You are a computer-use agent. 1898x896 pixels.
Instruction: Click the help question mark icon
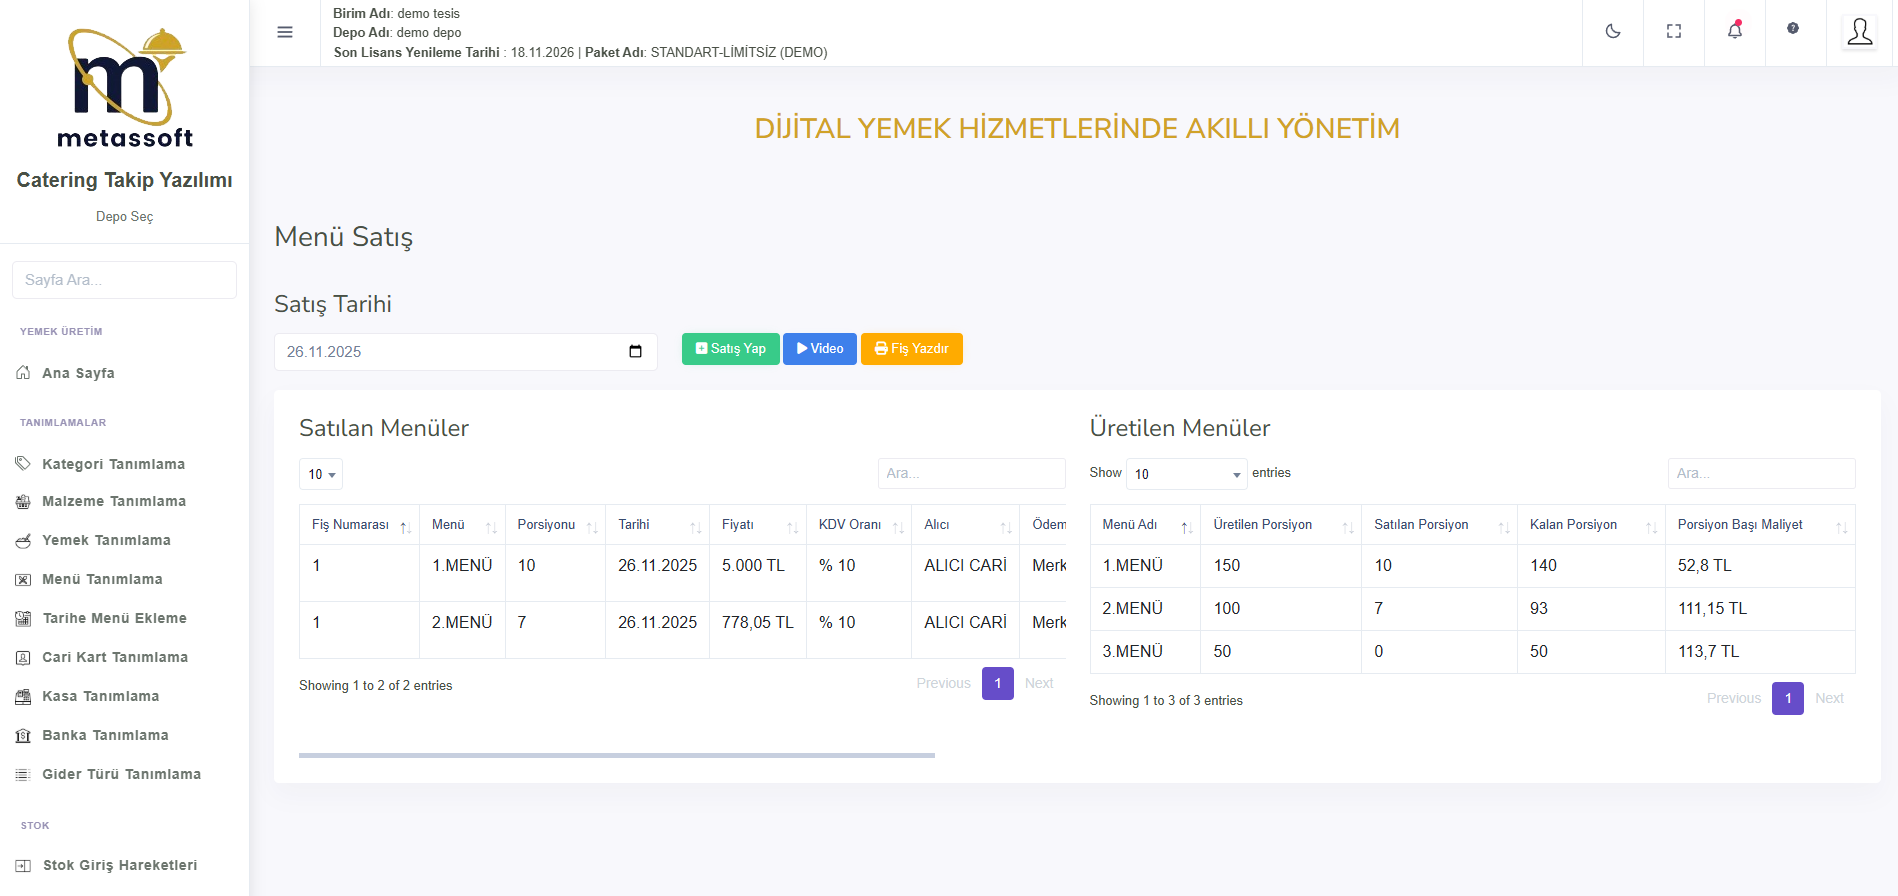point(1793,29)
